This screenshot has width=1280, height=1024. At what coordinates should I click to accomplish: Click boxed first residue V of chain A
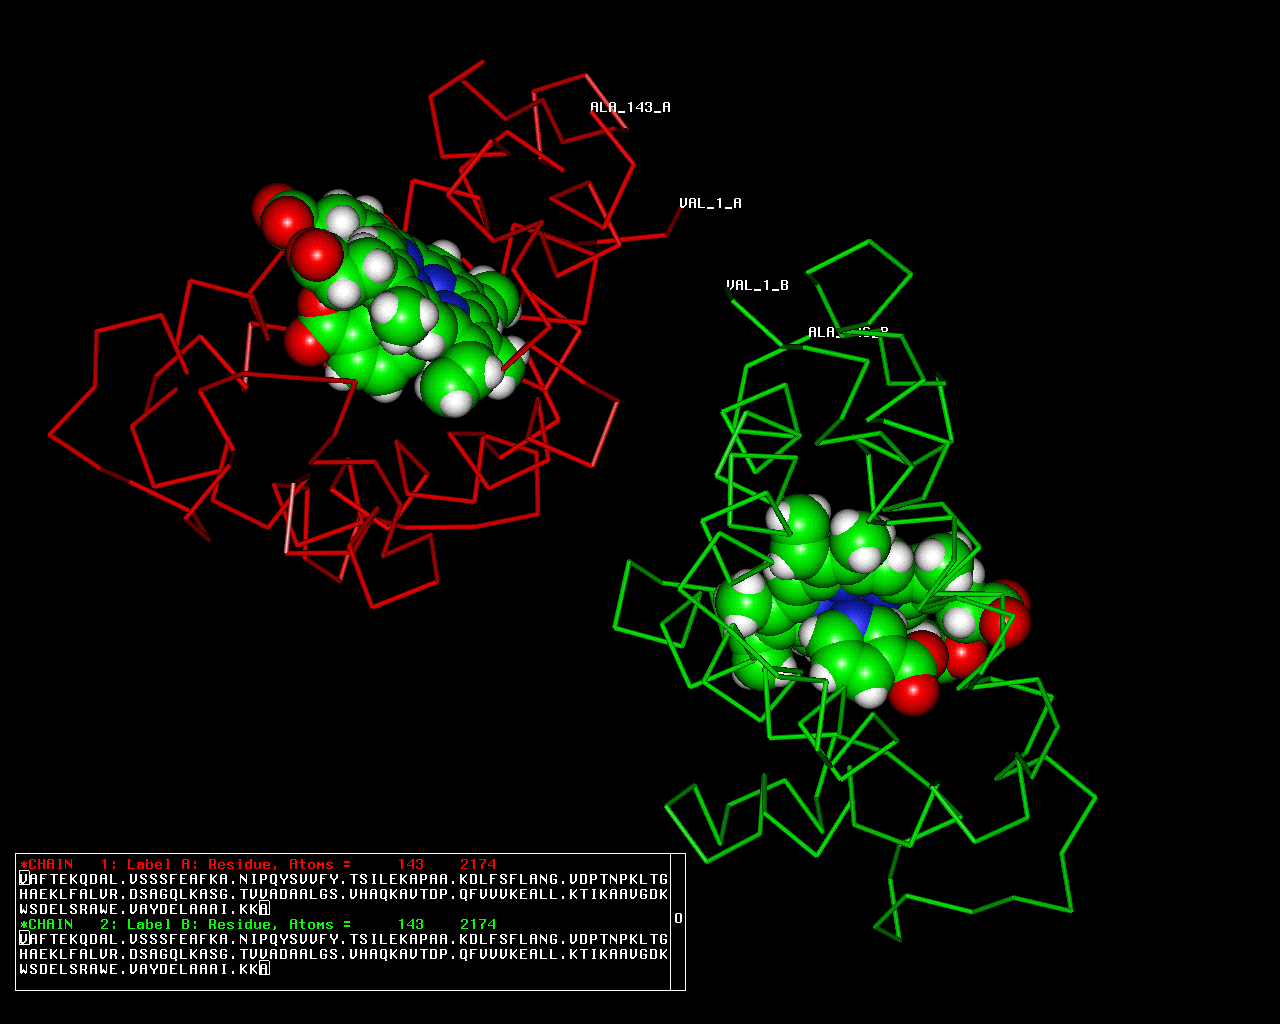pos(24,879)
